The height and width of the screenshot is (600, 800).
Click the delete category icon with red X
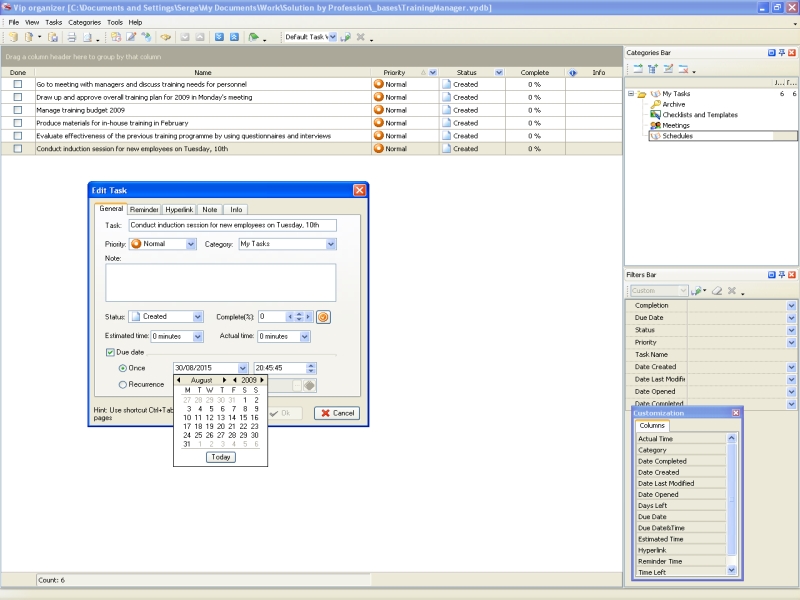(682, 69)
